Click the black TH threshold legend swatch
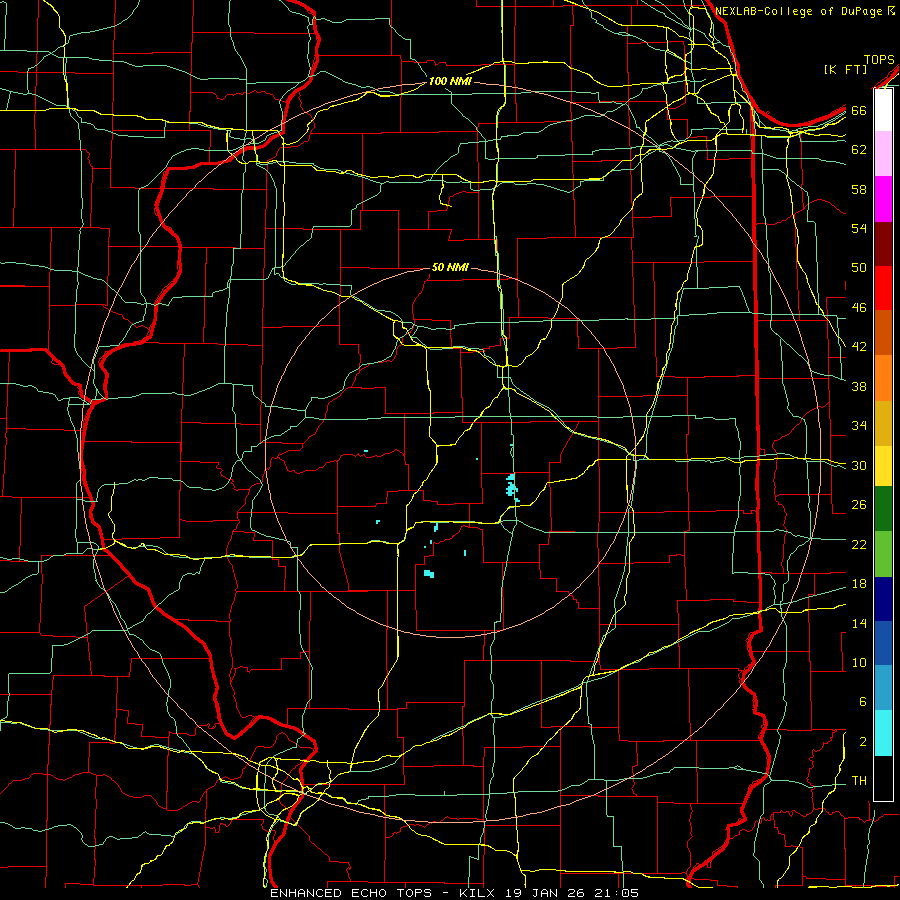Image resolution: width=900 pixels, height=900 pixels. 883,778
